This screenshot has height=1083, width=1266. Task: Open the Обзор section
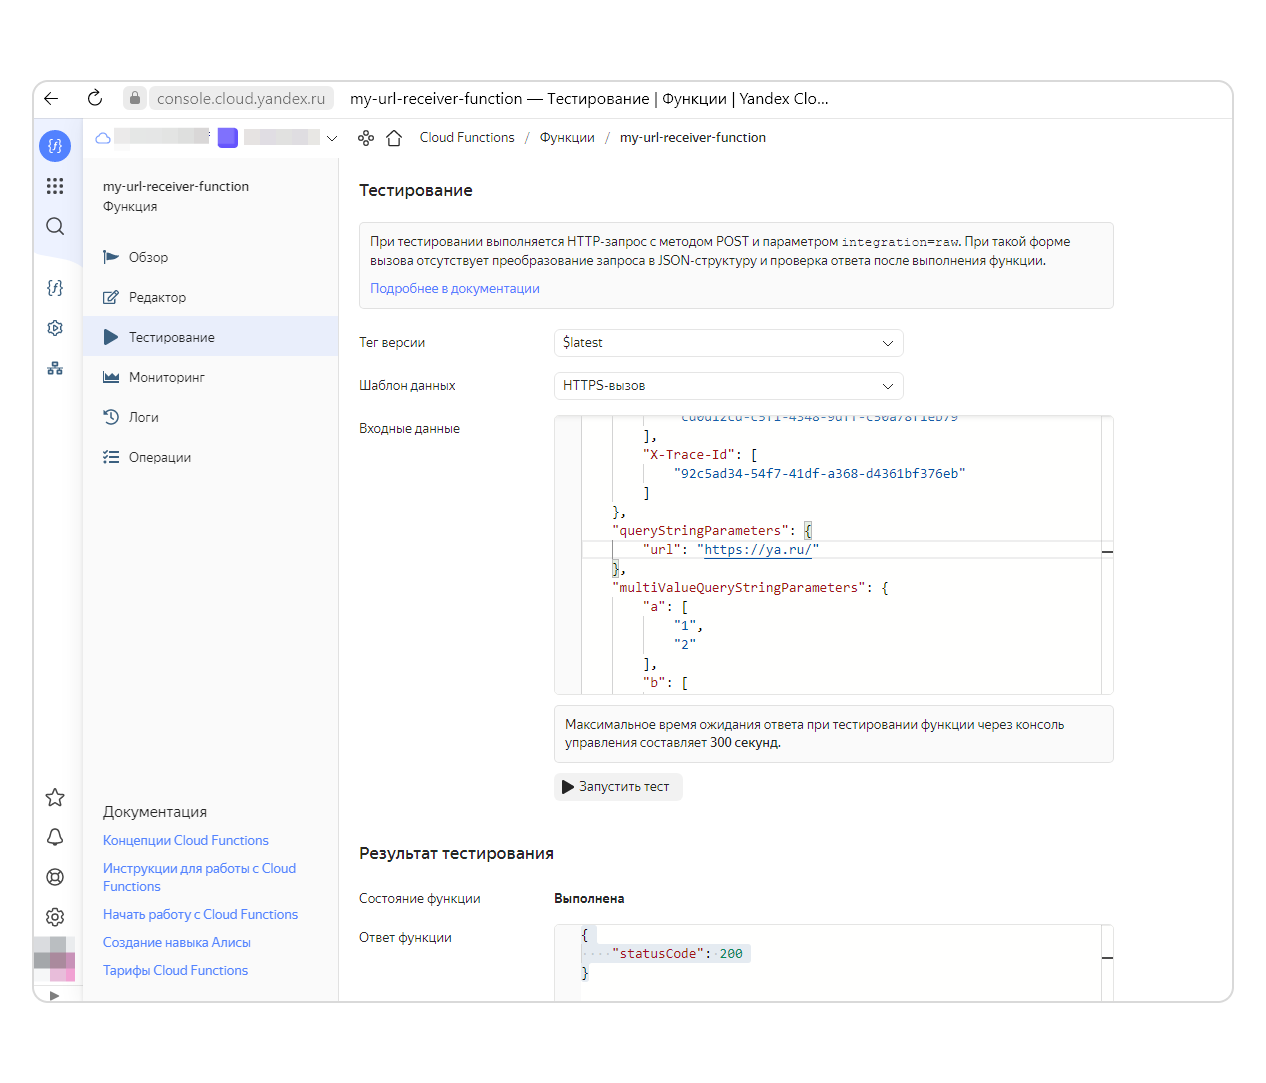(210, 257)
